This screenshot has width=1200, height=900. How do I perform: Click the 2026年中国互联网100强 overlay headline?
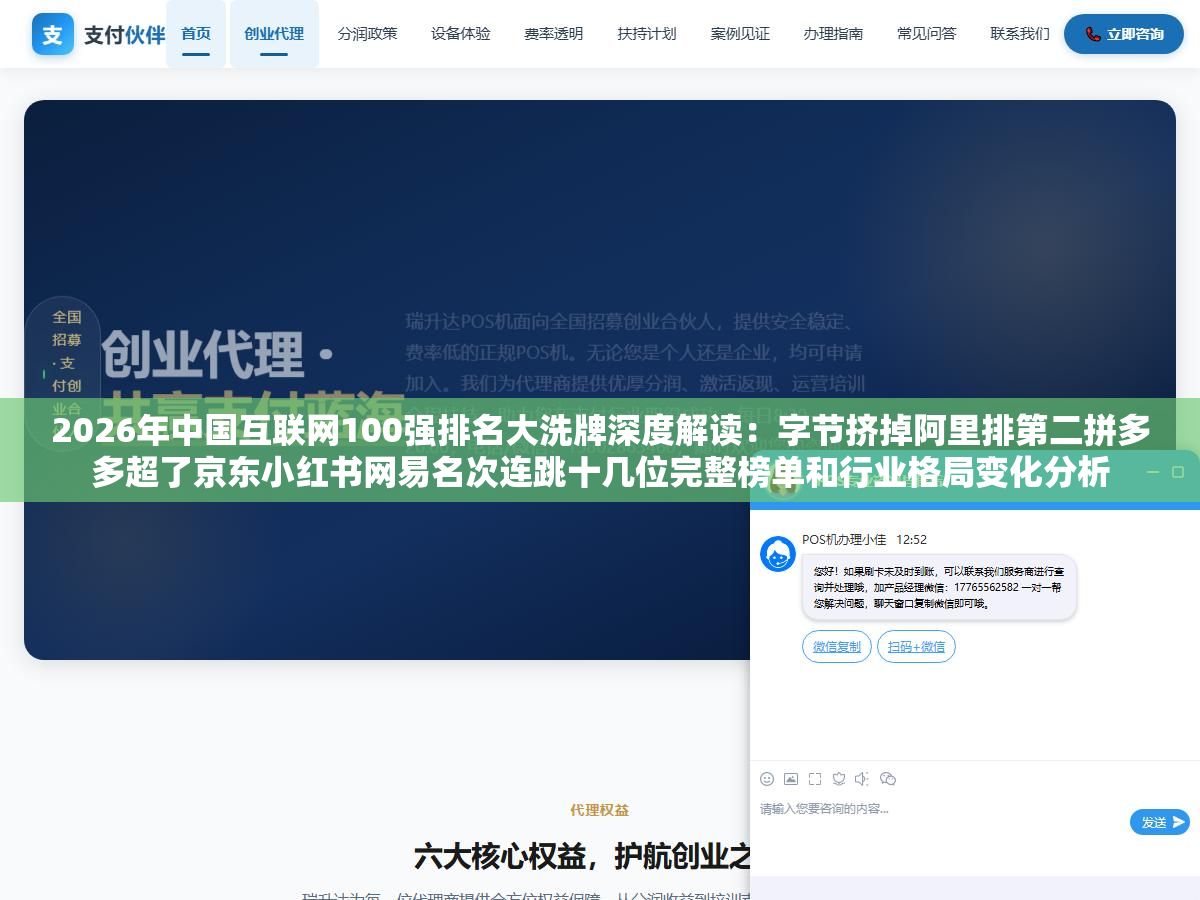tap(600, 451)
